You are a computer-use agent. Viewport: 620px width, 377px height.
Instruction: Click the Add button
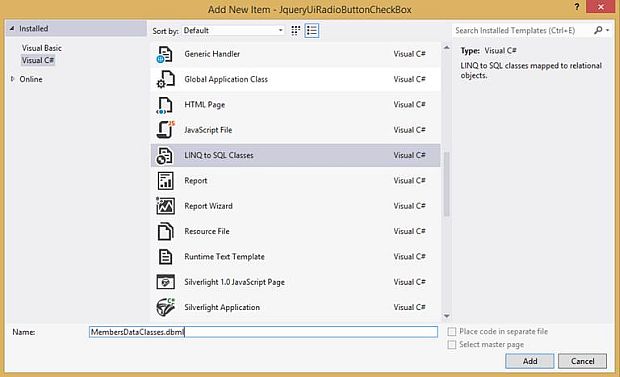click(529, 361)
